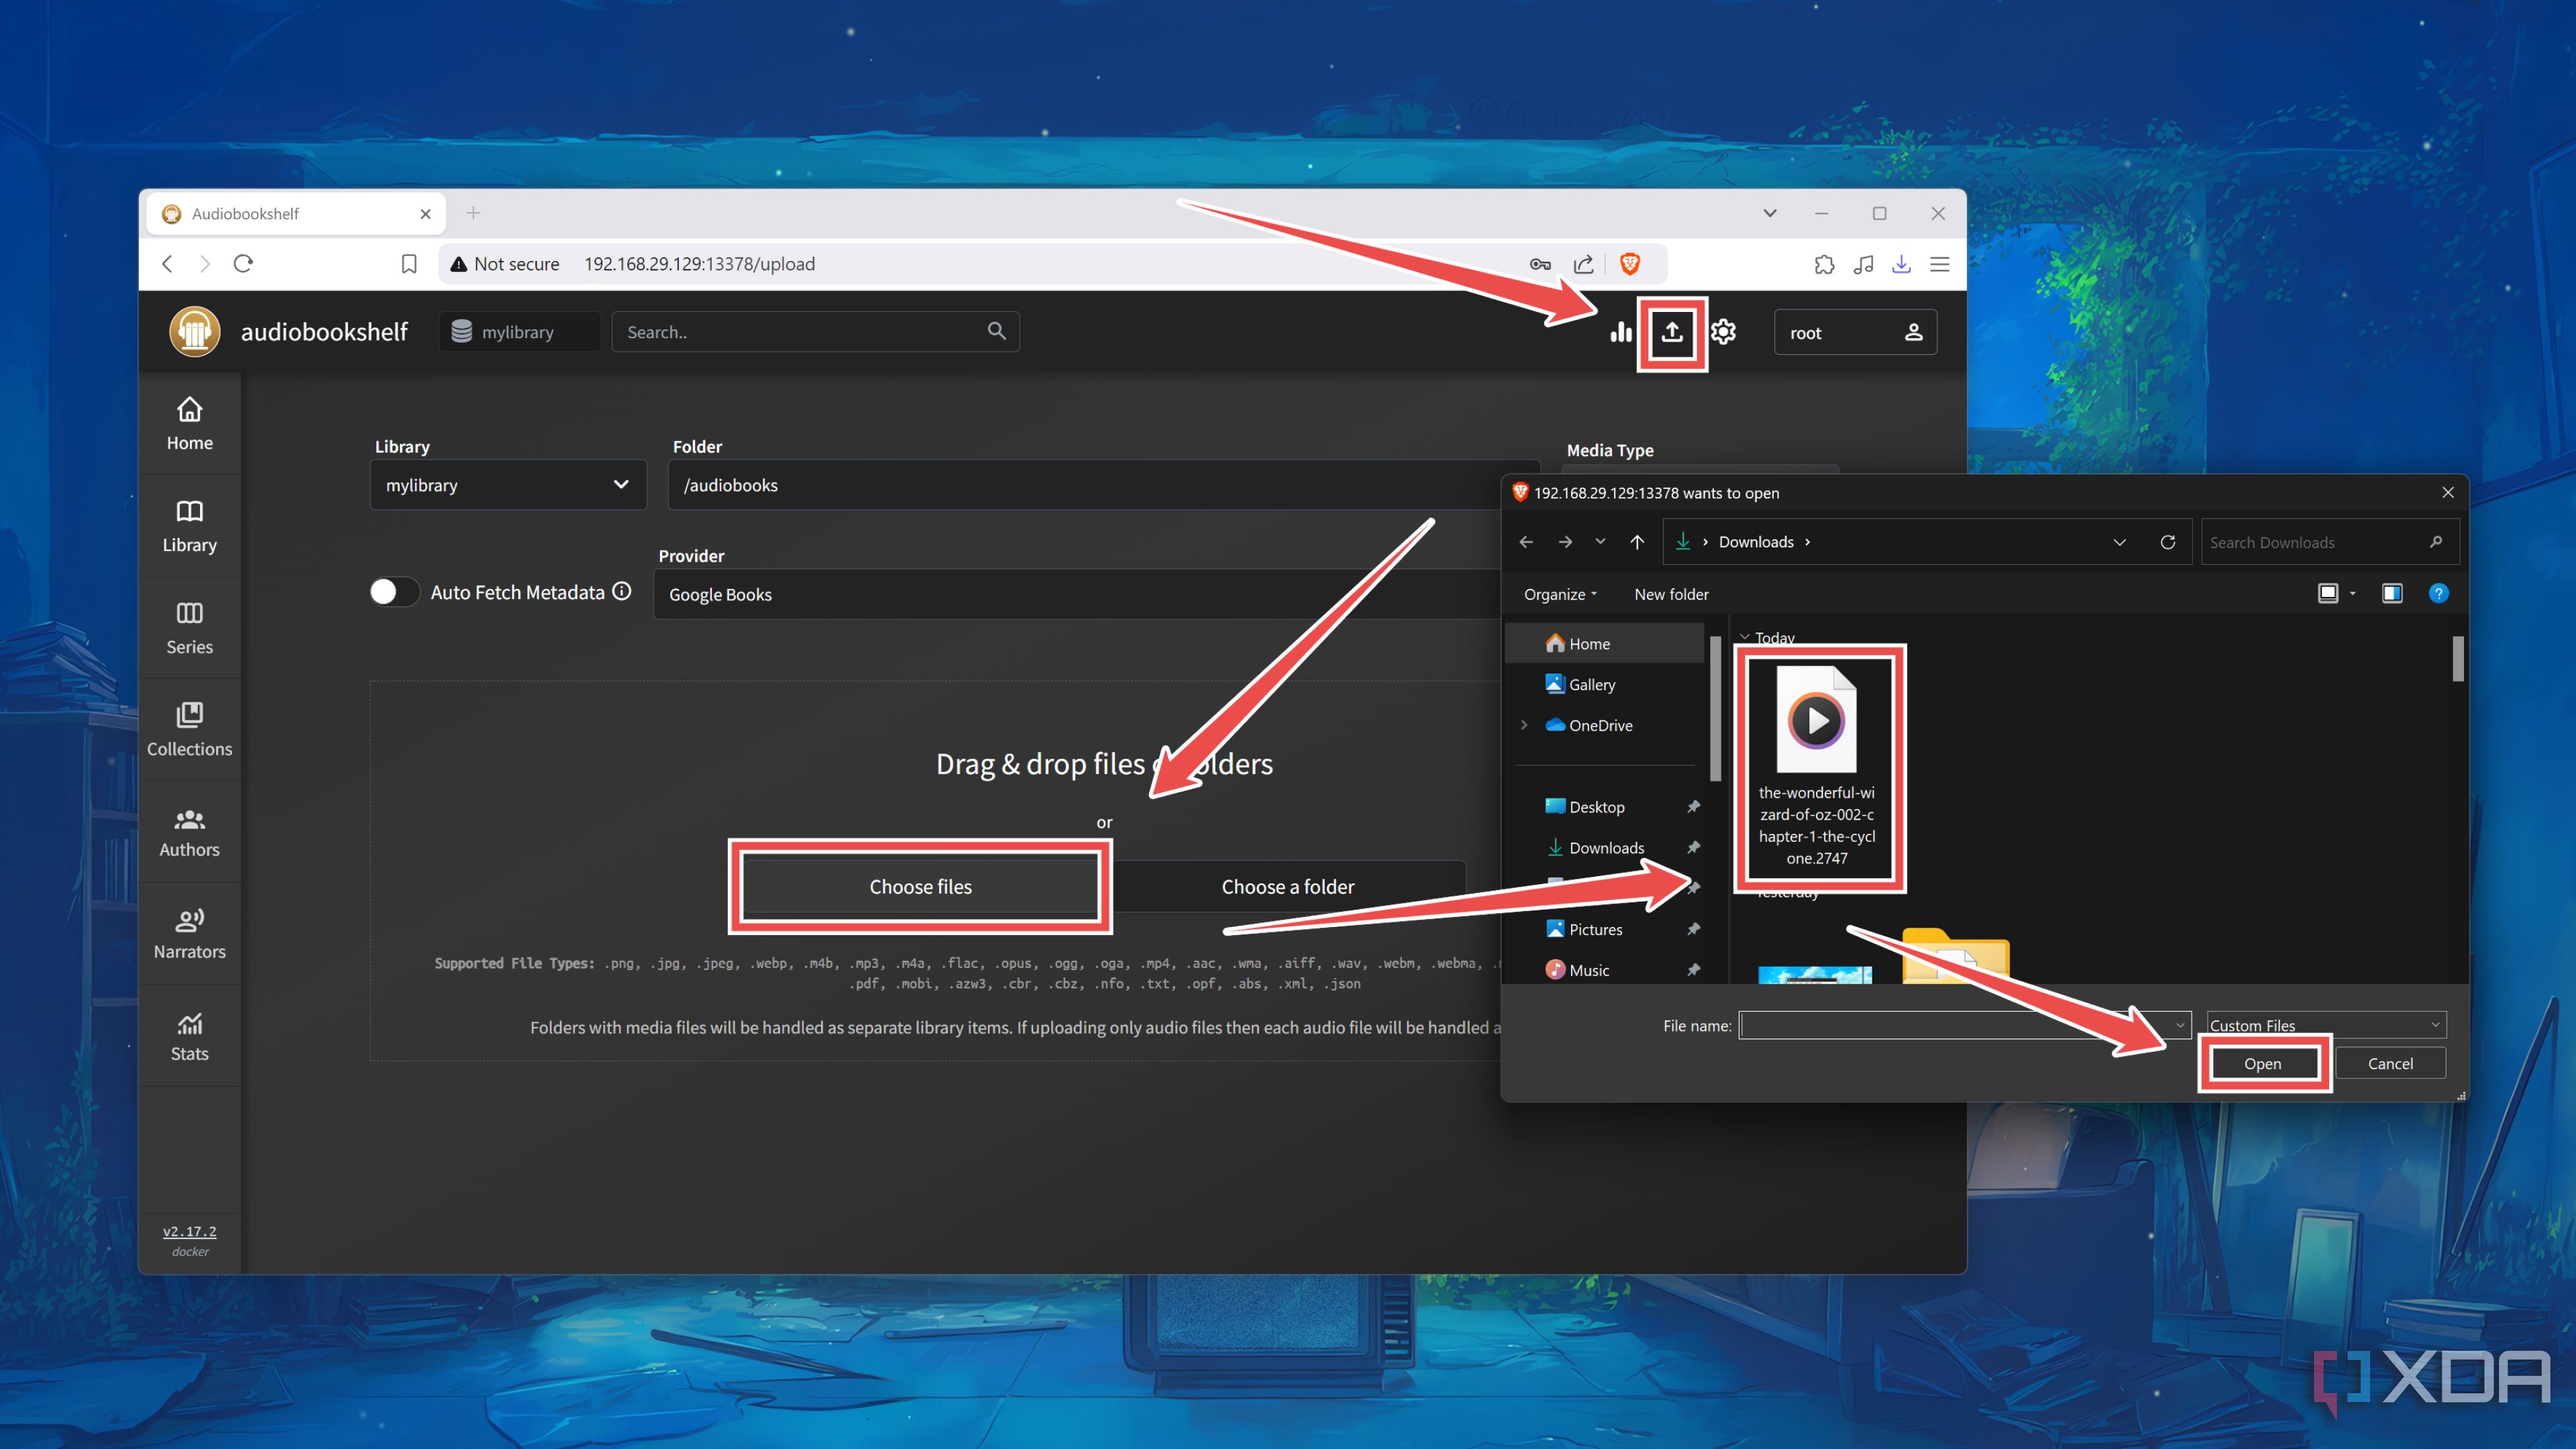Expand the OneDrive tree item
This screenshot has height=1449, width=2576.
1524,725
